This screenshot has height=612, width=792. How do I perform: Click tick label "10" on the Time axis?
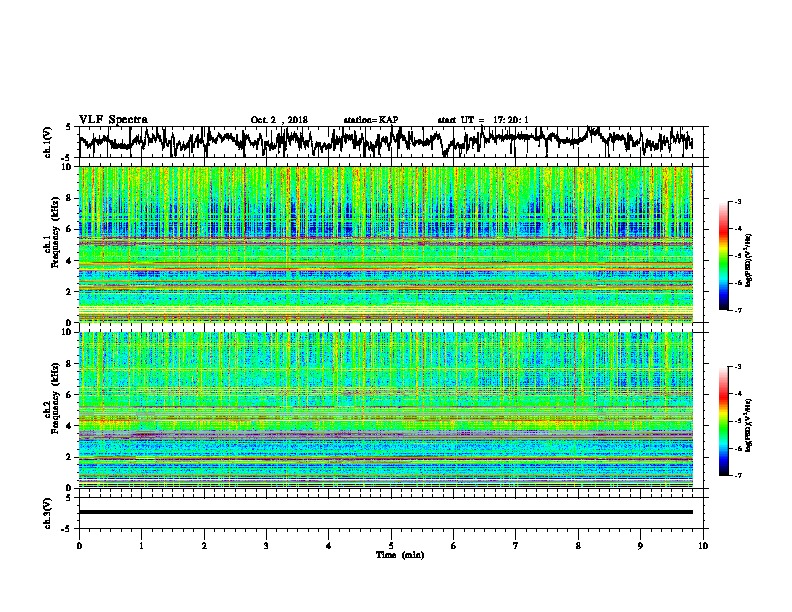[703, 545]
